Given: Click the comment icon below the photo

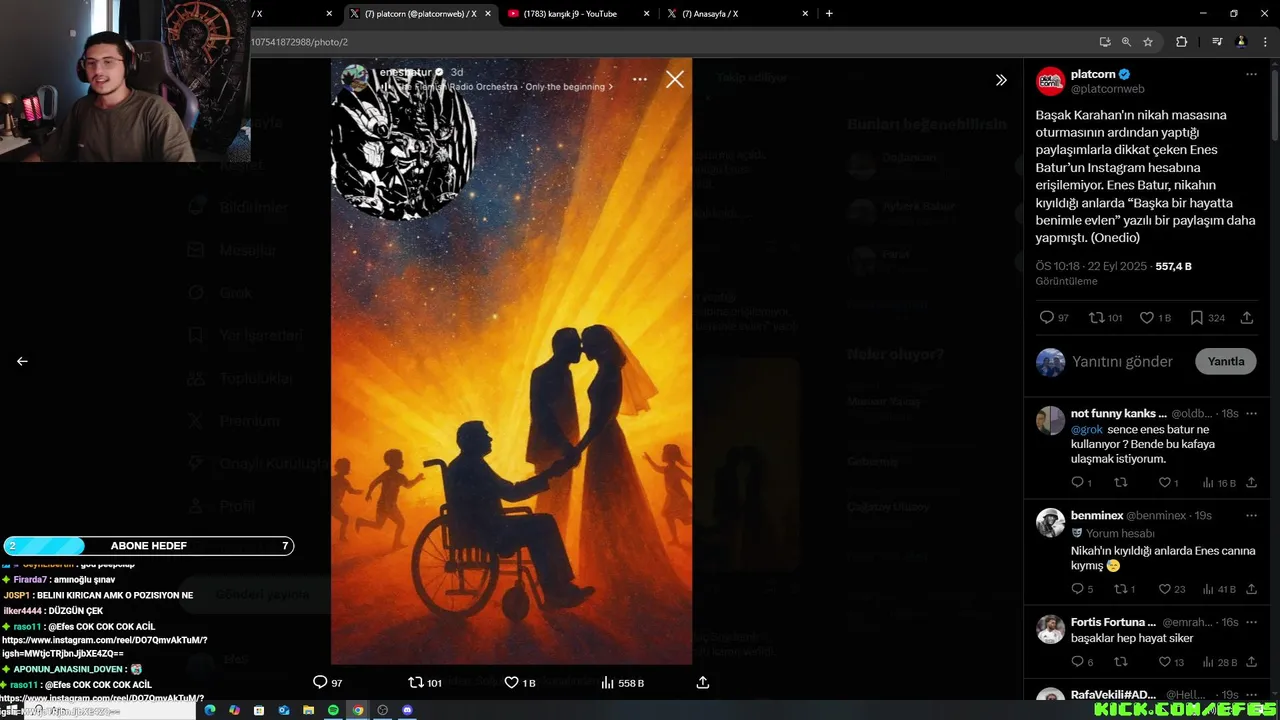Looking at the screenshot, I should [320, 682].
